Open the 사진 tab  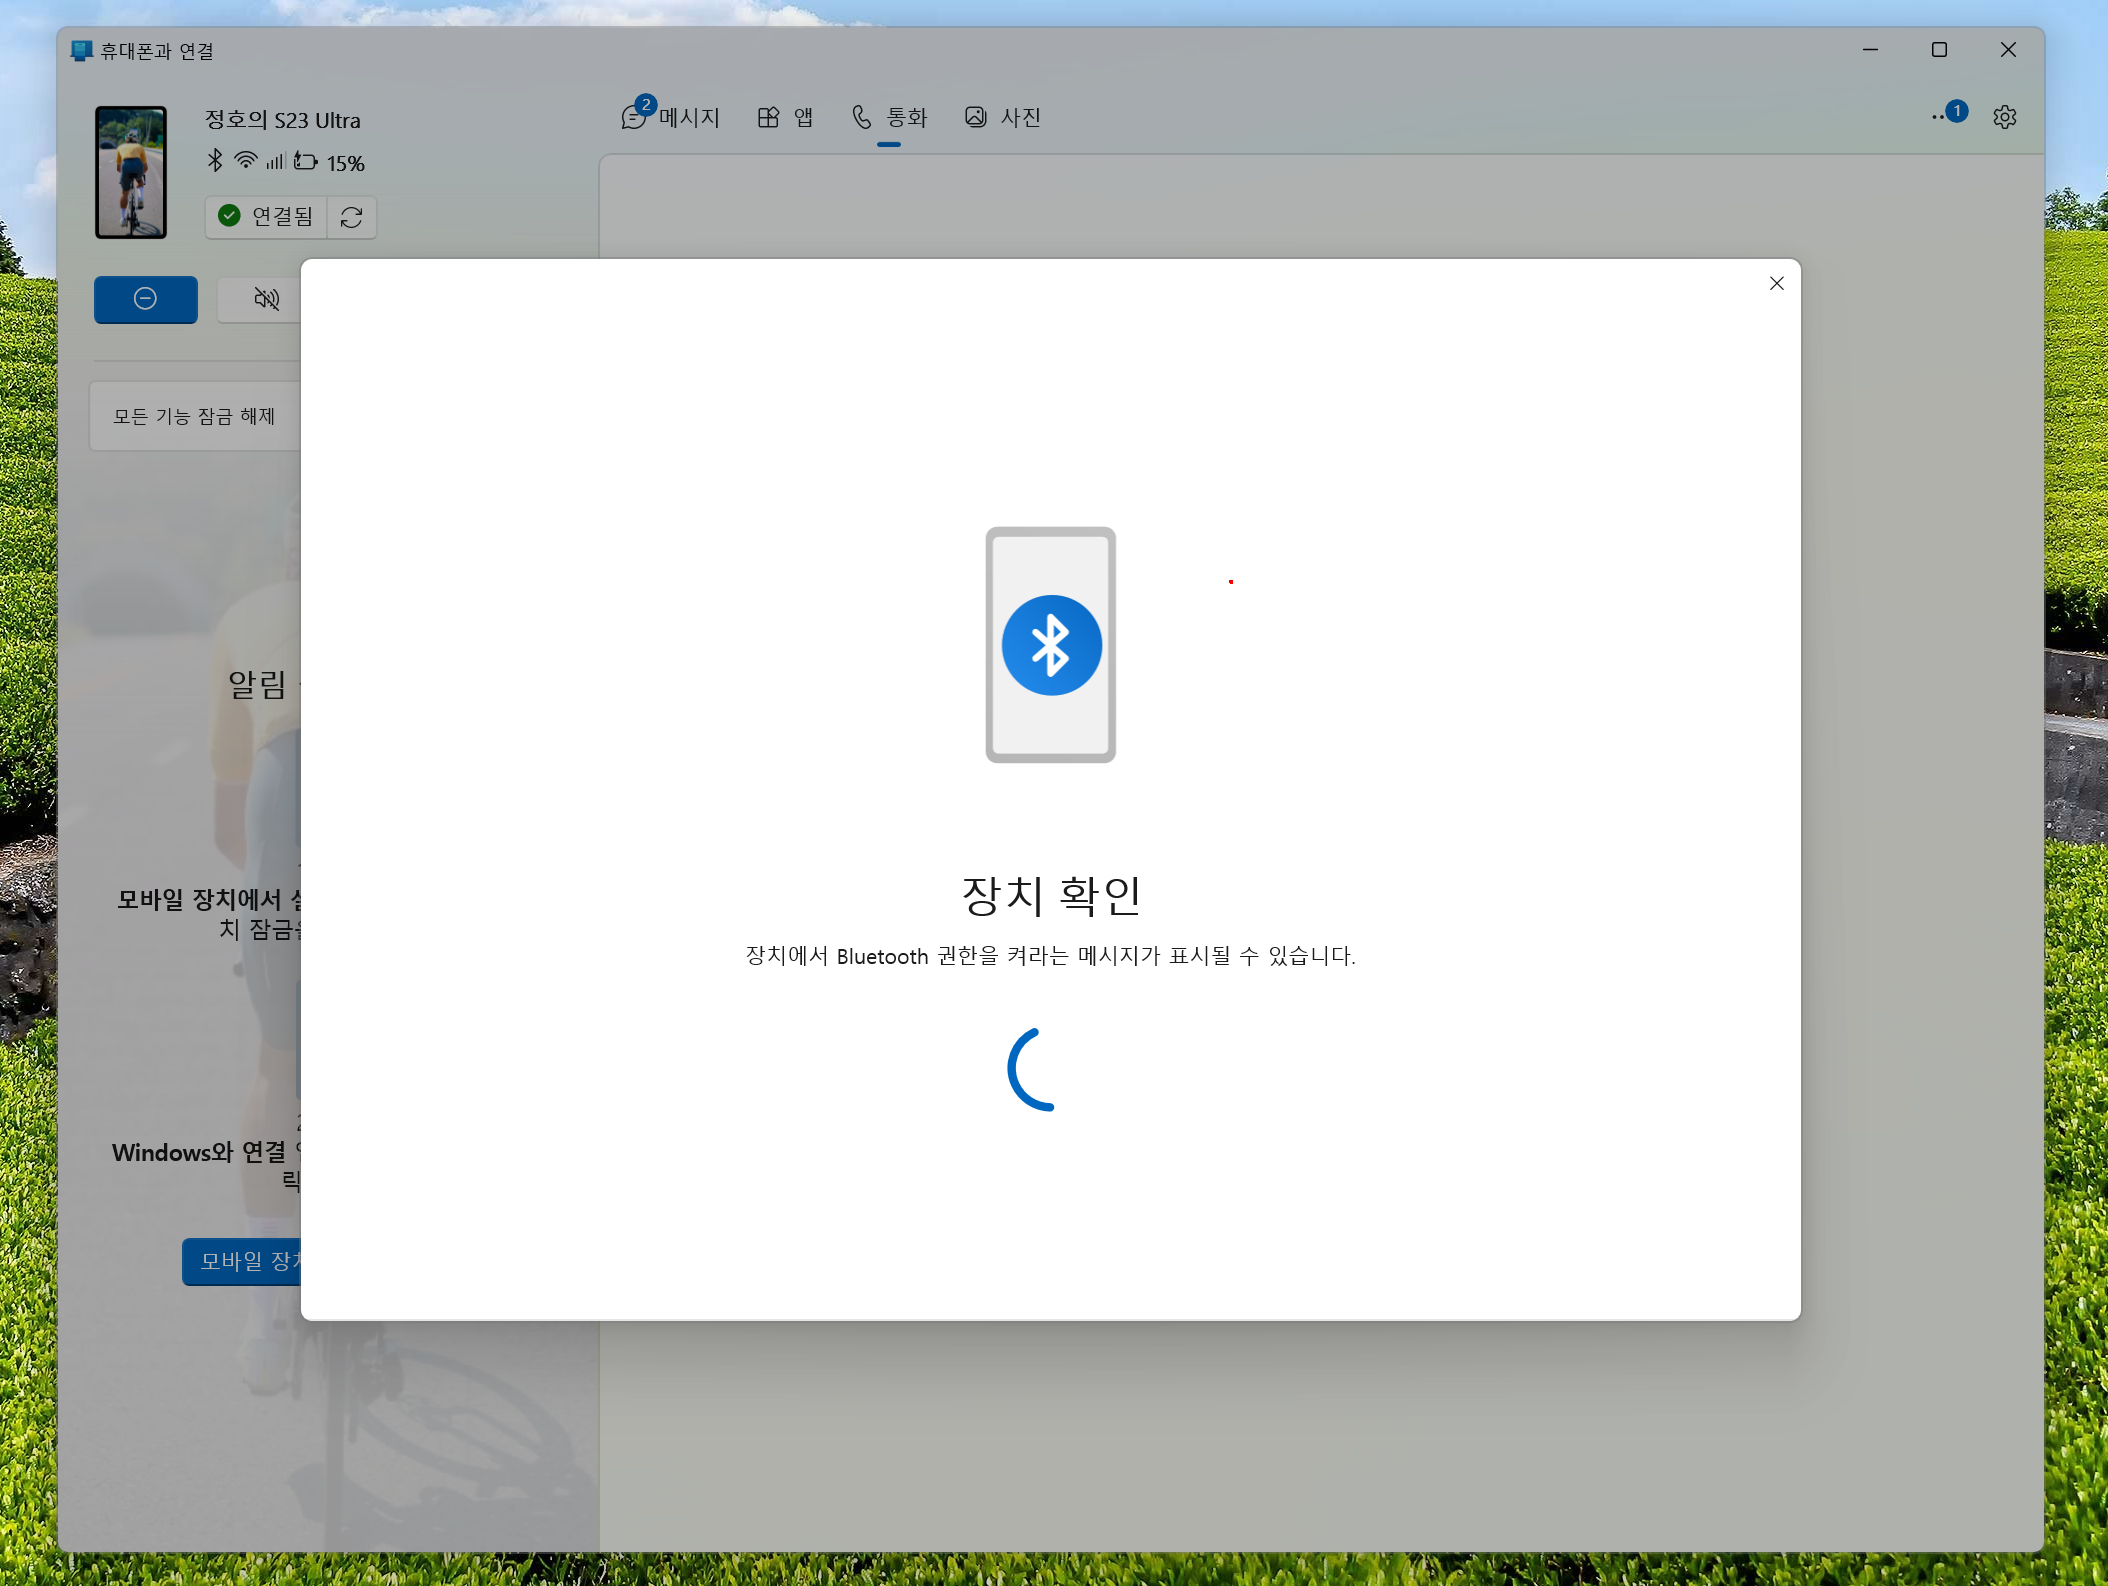(1003, 118)
